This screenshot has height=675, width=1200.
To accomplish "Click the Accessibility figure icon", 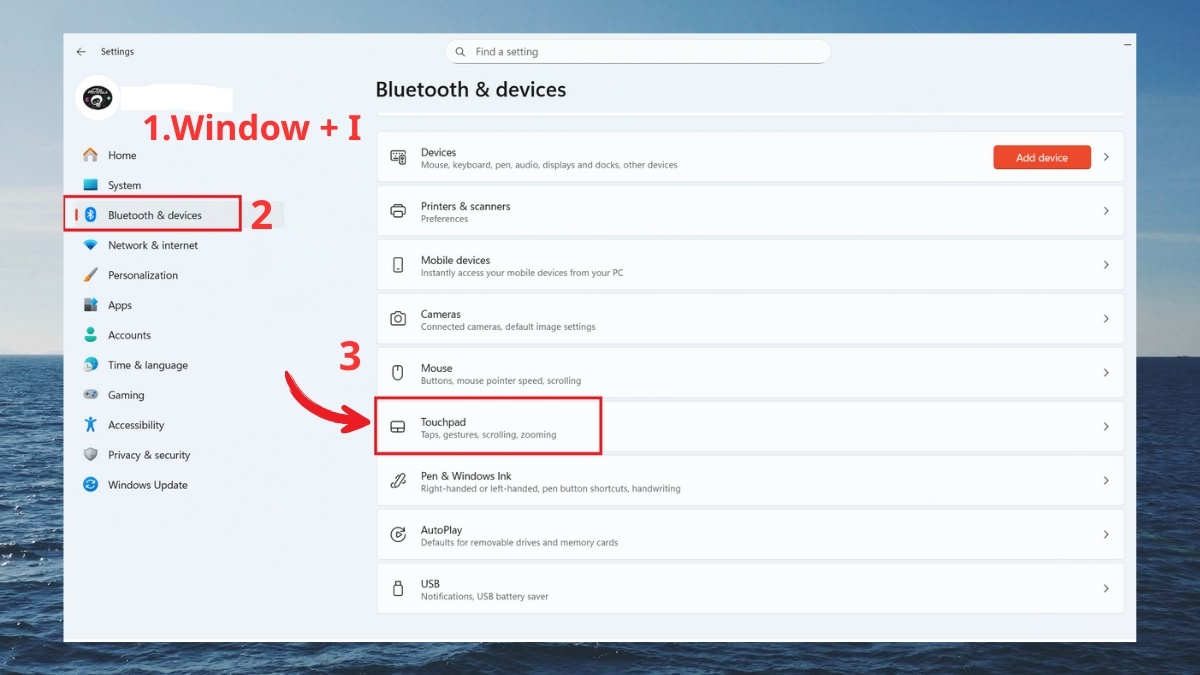I will [x=91, y=425].
